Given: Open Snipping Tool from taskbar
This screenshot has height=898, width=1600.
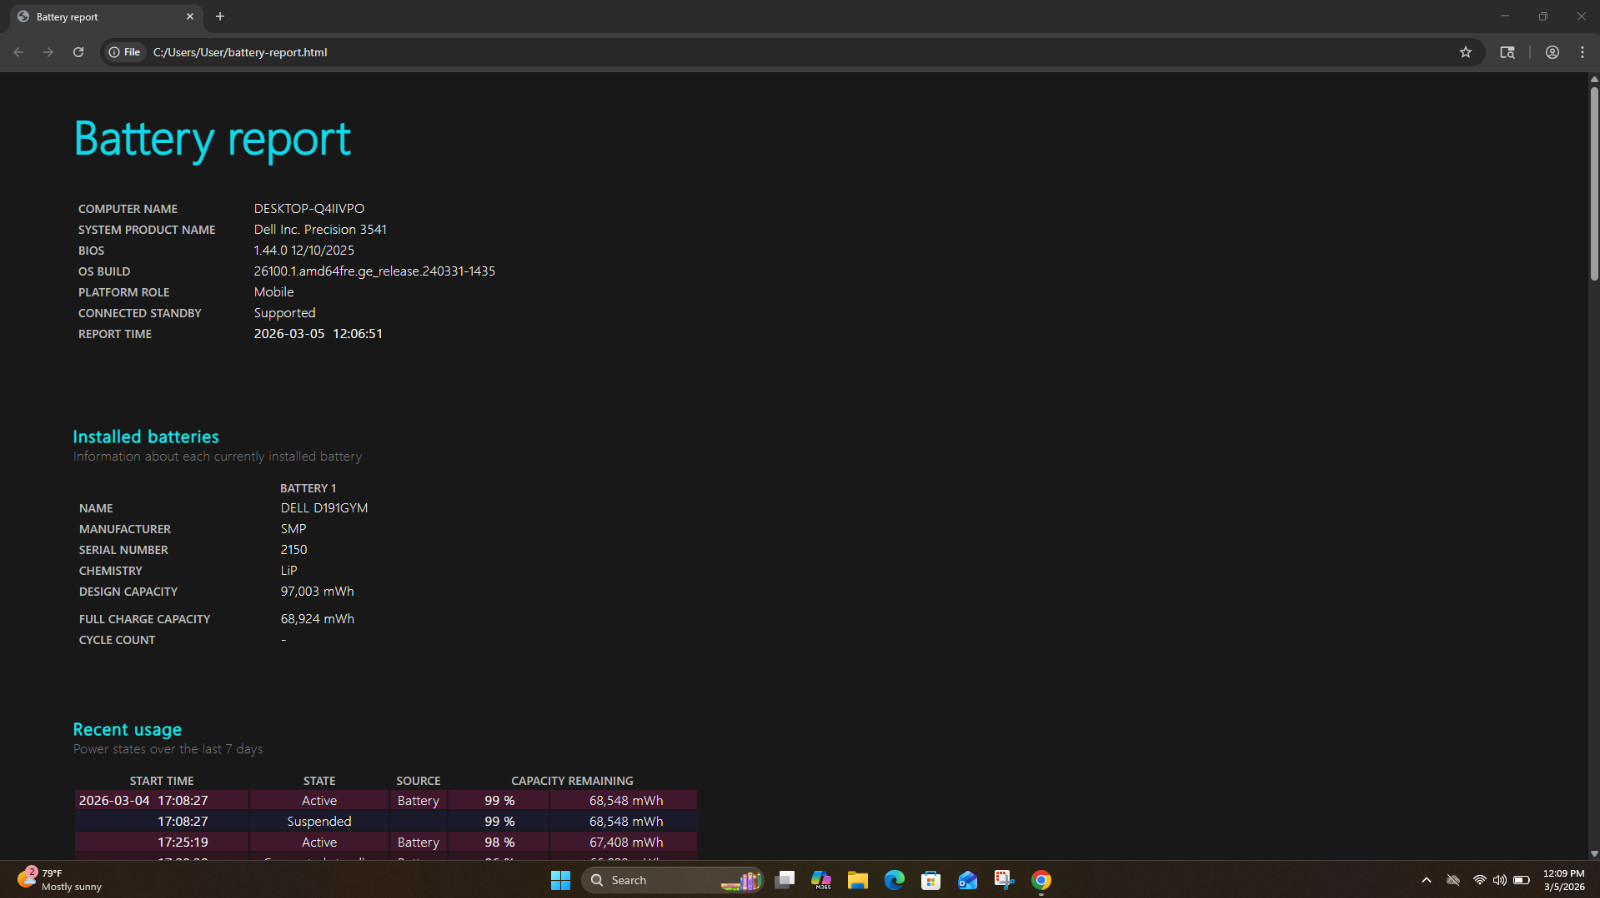Looking at the screenshot, I should point(1004,880).
